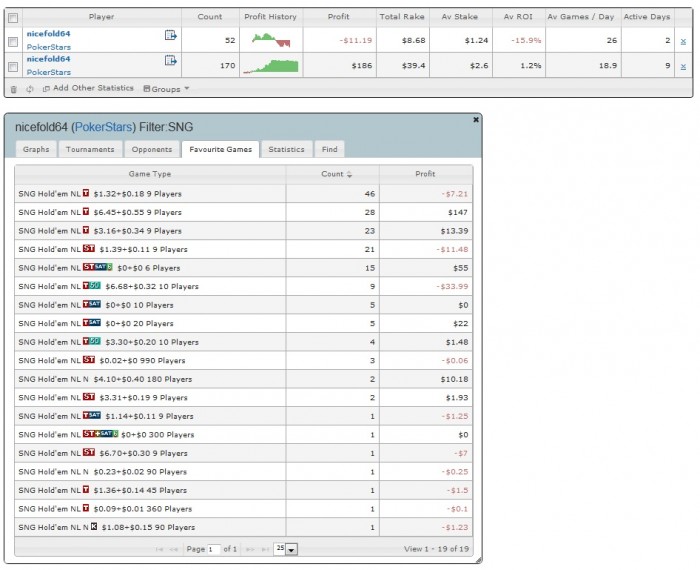Click PokerStars link in the panel title
The width and height of the screenshot is (700, 570).
tap(104, 127)
